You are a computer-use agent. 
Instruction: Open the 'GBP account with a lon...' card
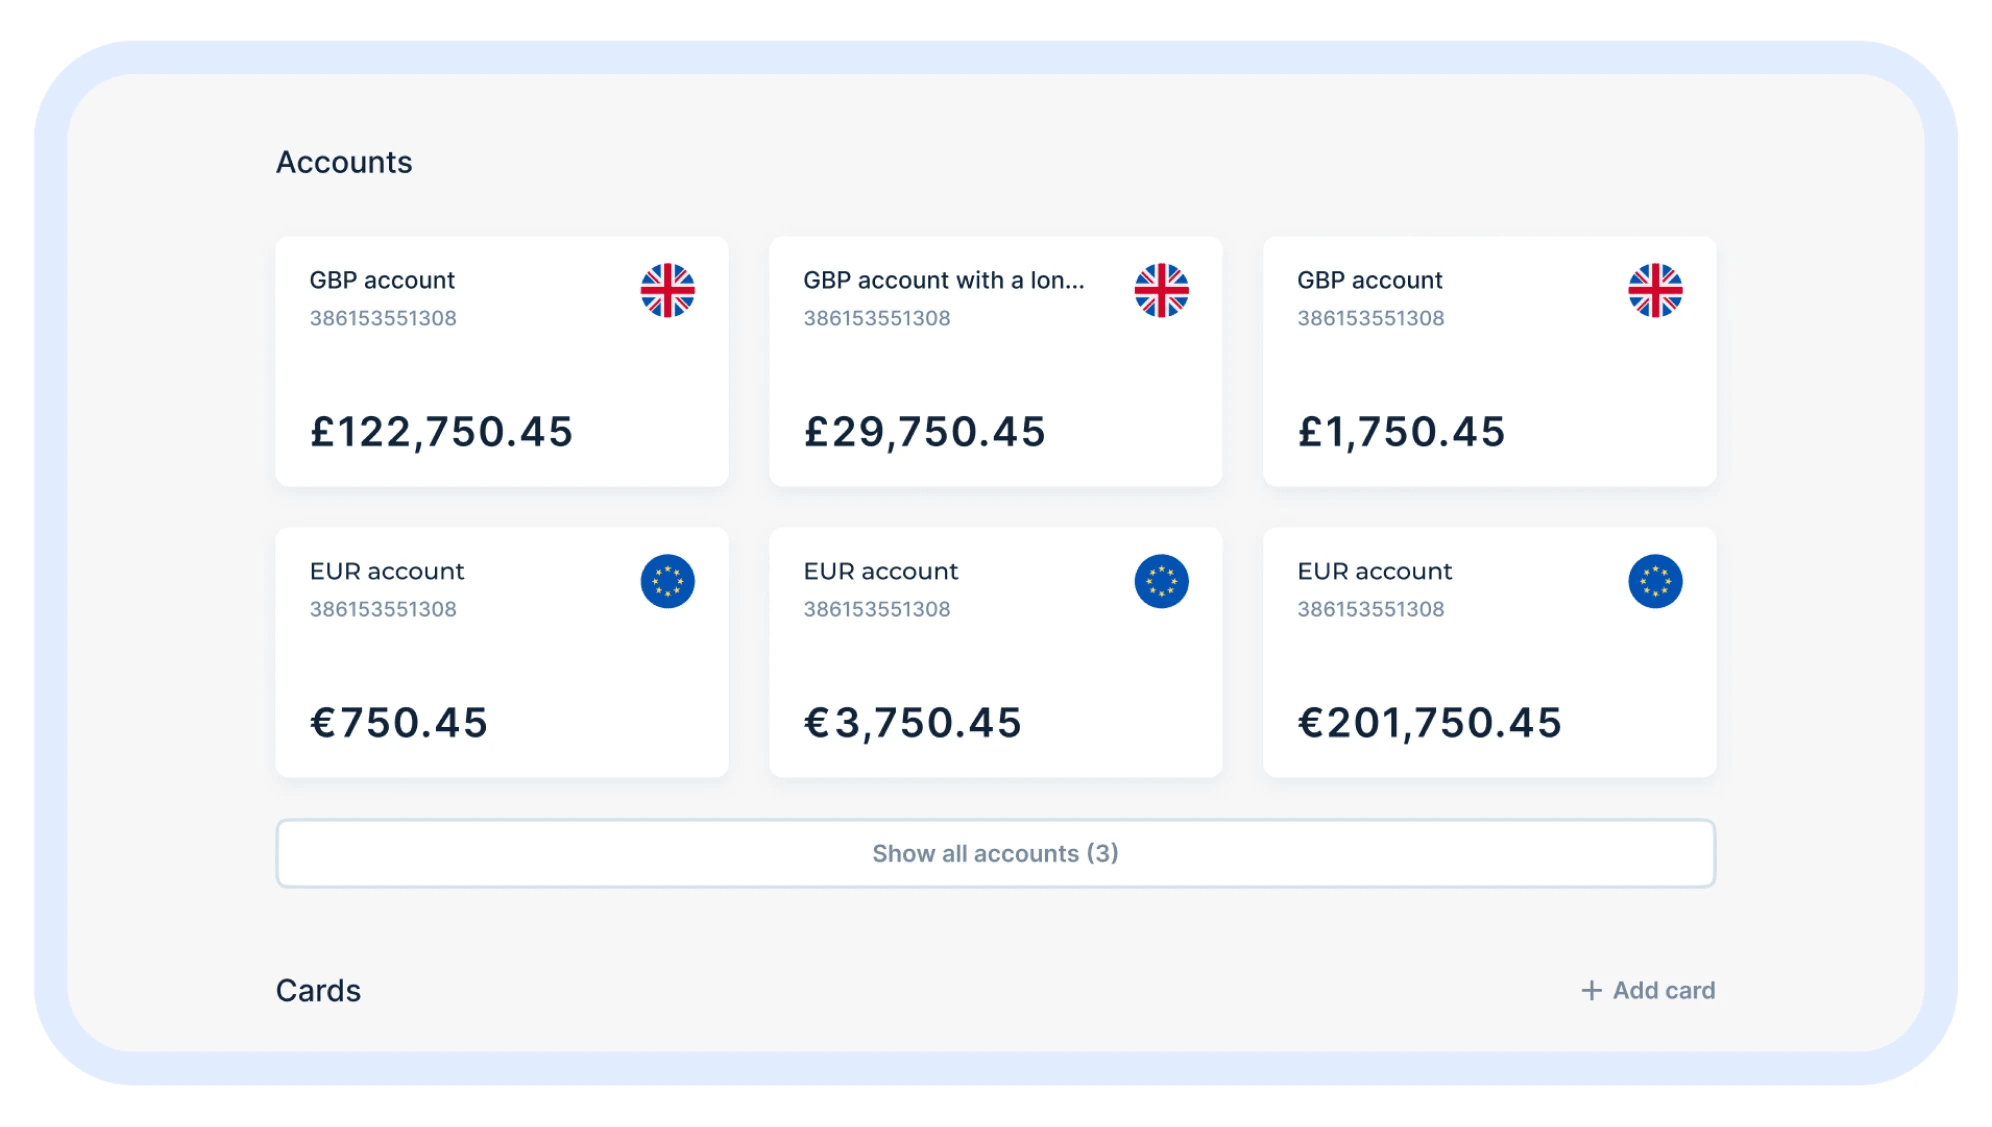(x=995, y=362)
